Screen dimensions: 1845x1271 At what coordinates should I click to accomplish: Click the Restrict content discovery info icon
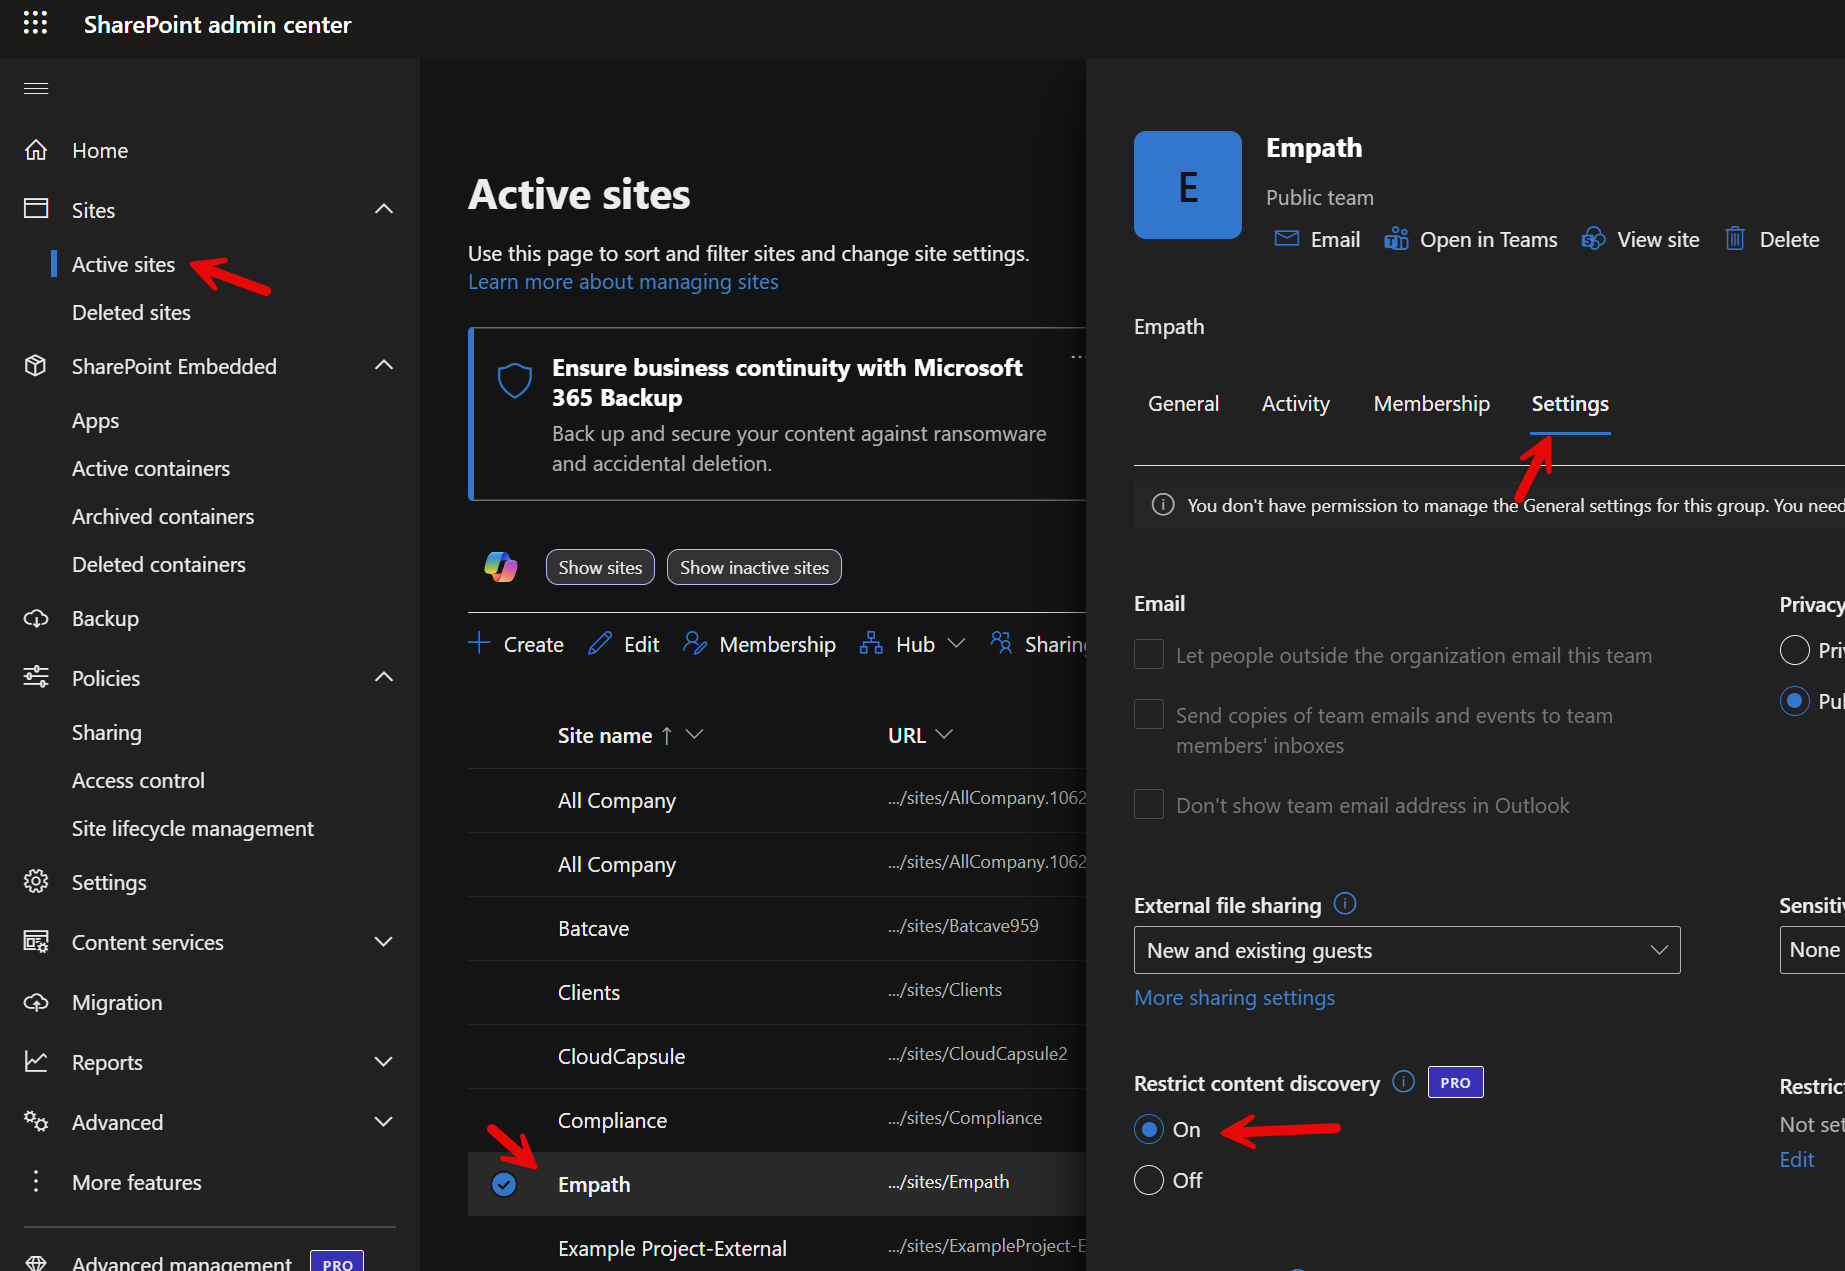pyautogui.click(x=1404, y=1082)
